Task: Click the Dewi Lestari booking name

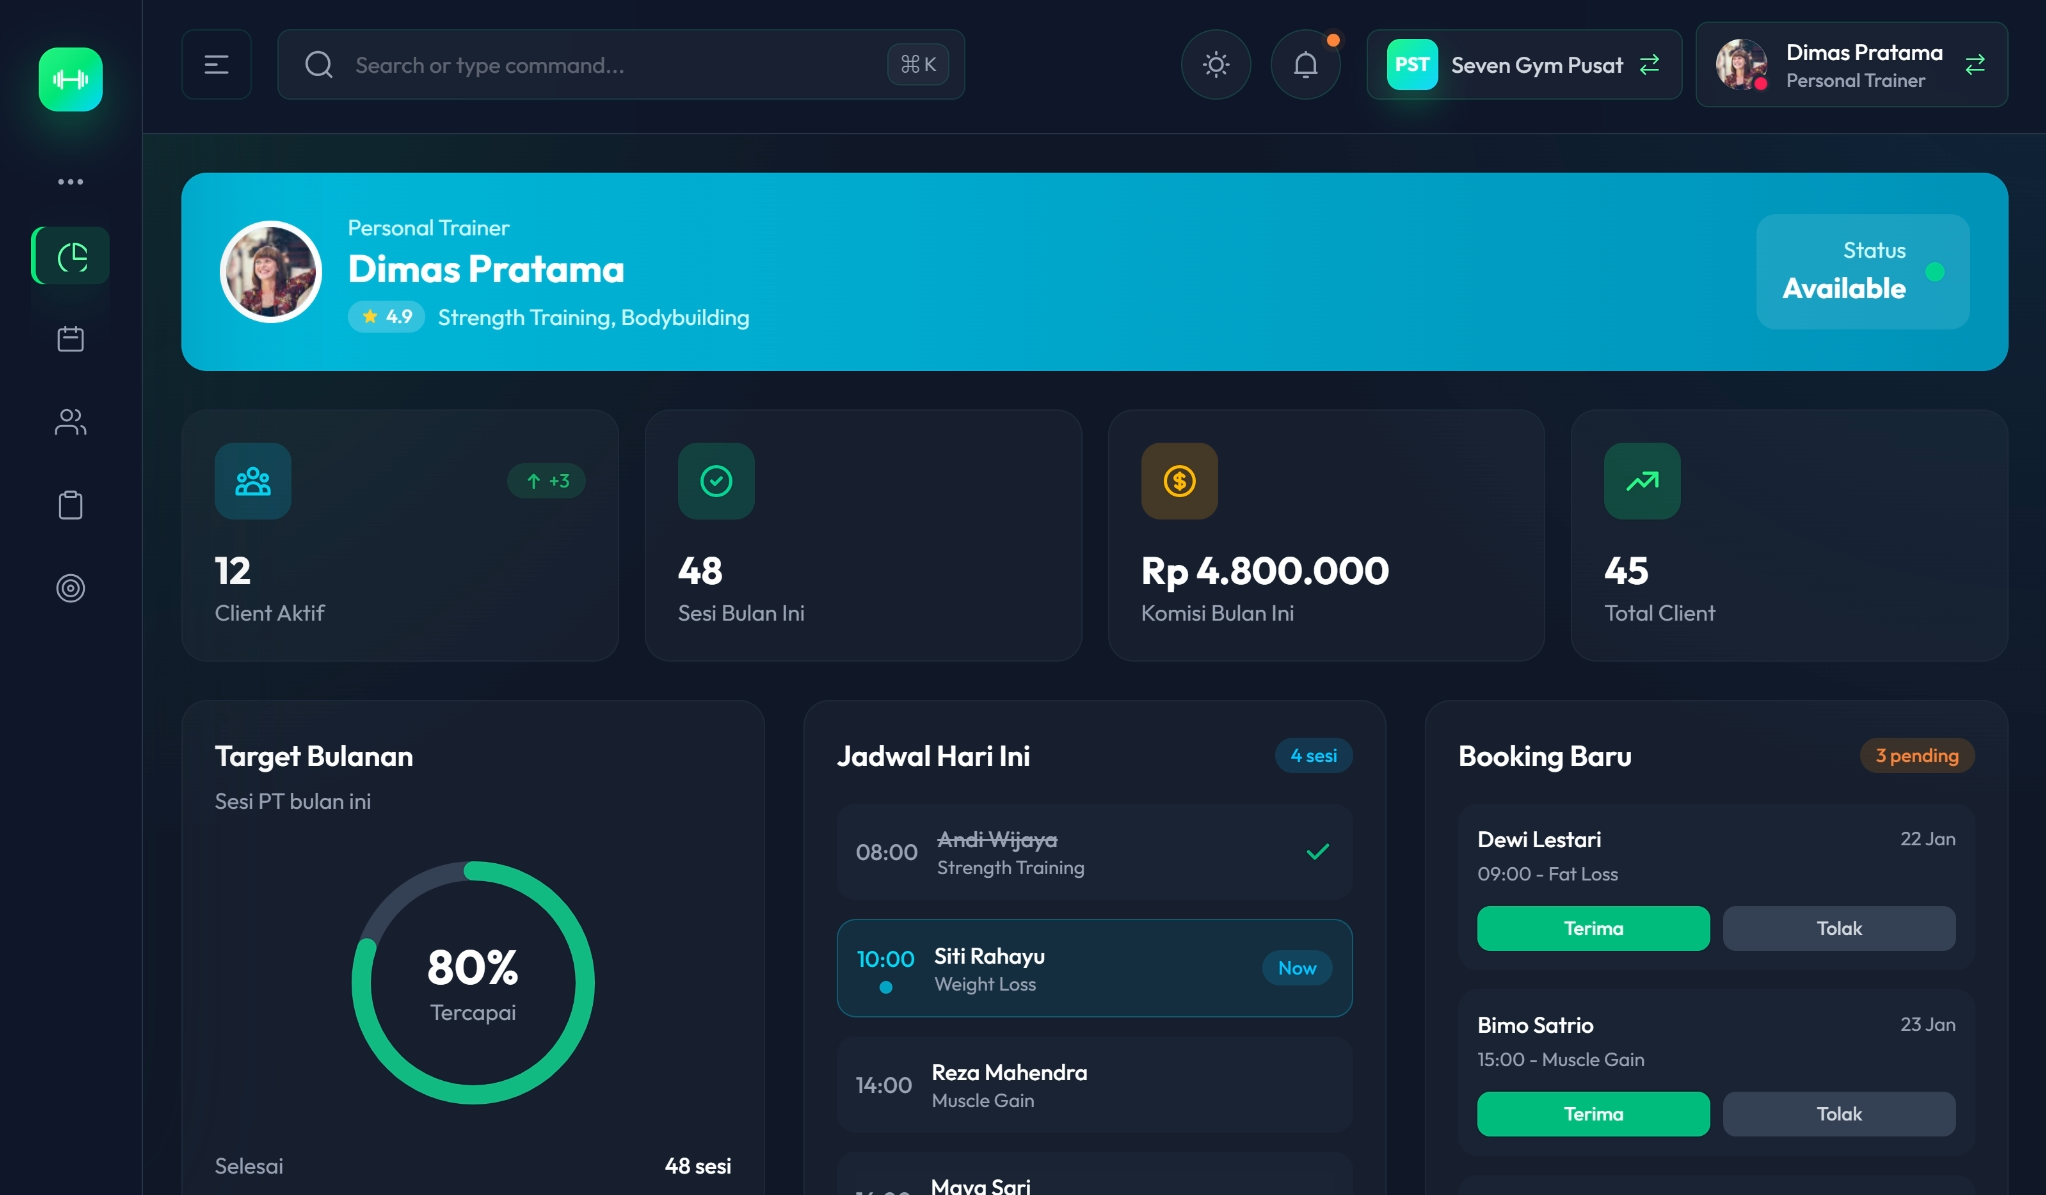Action: click(x=1539, y=840)
